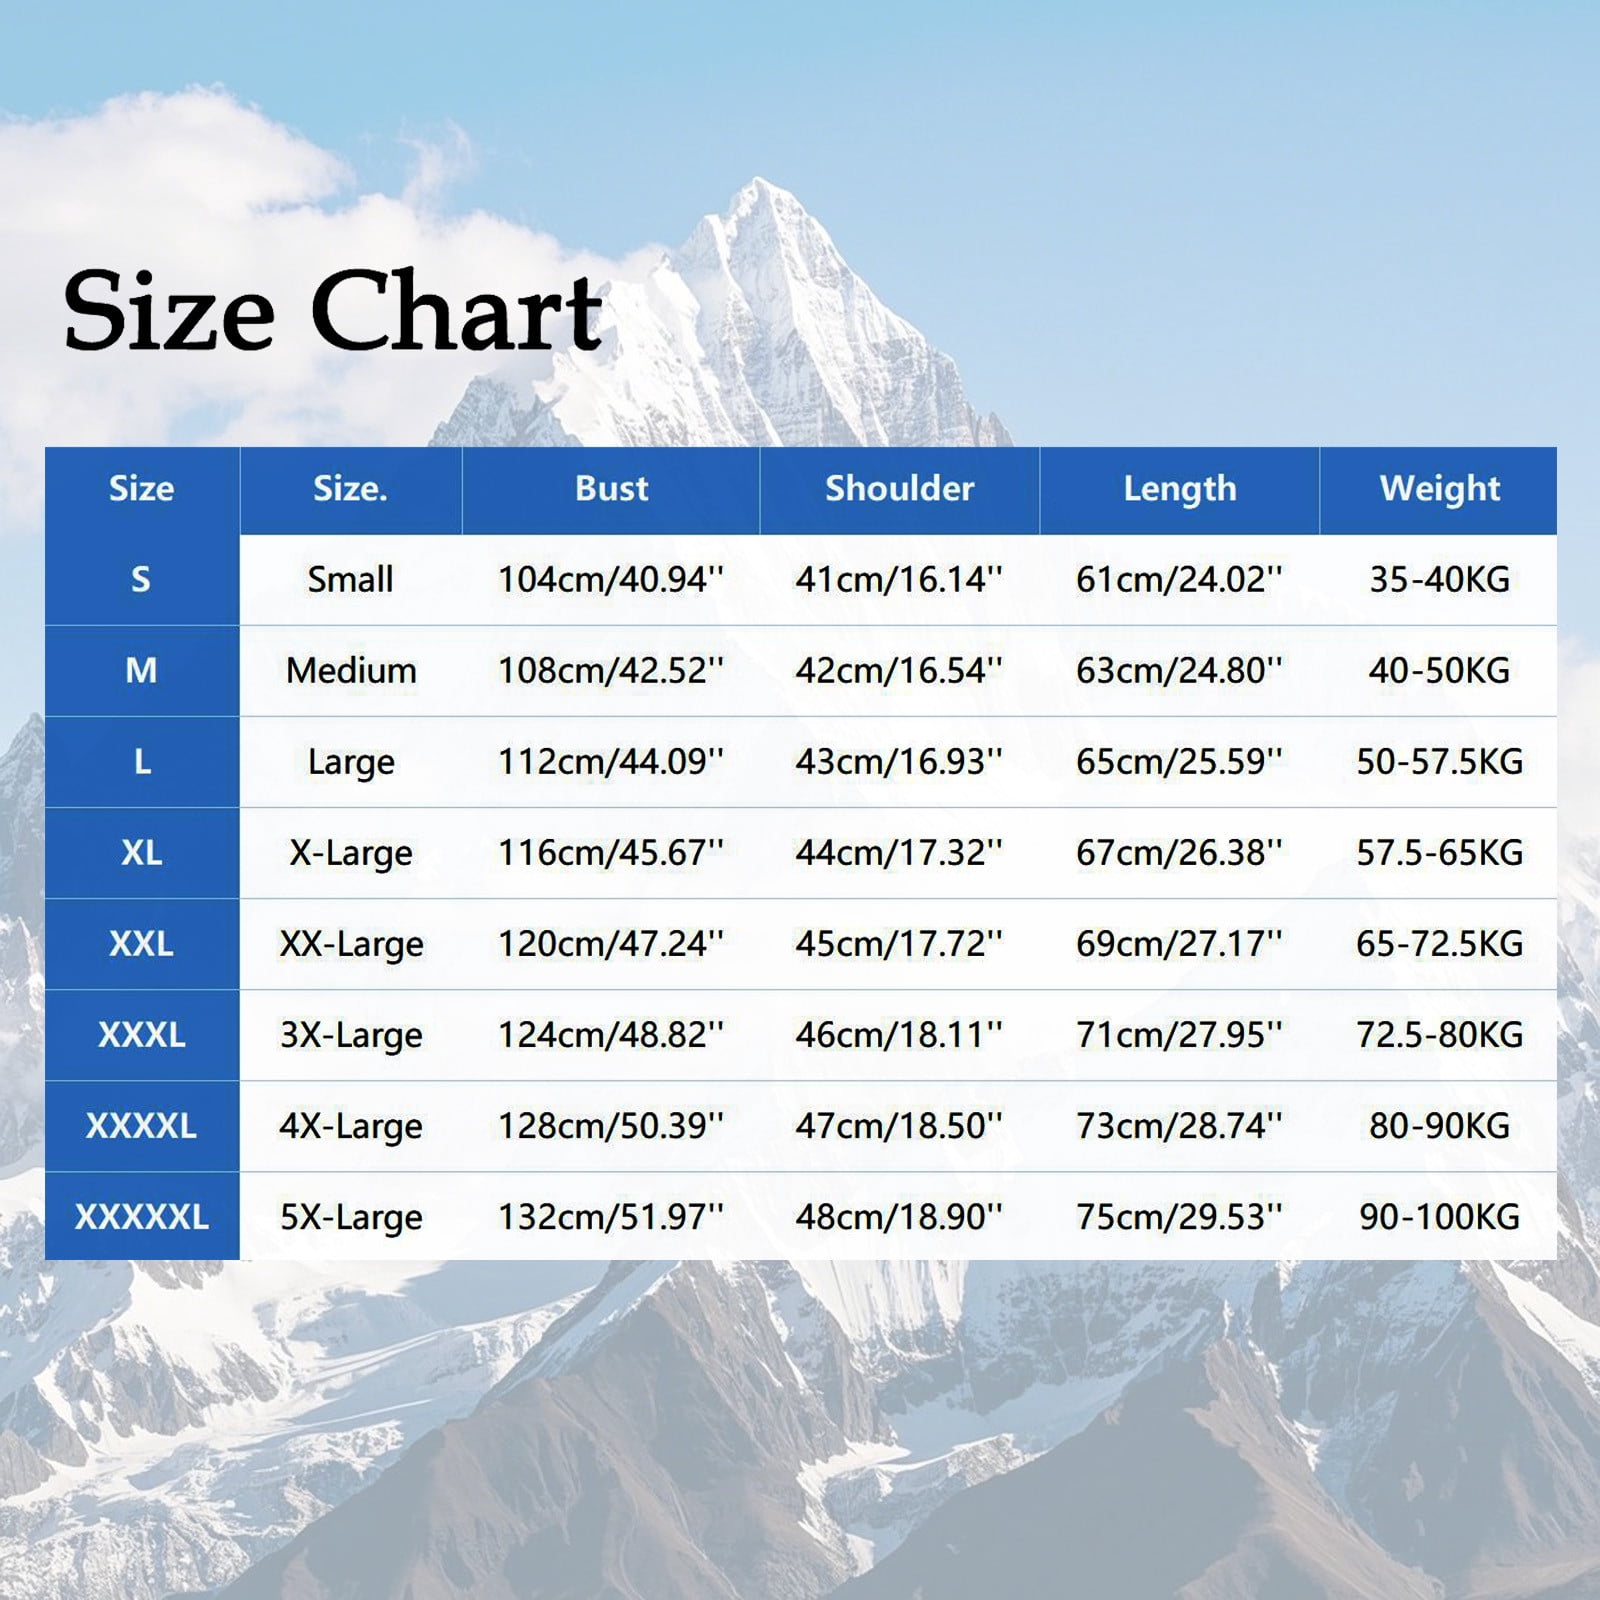
Task: Select the S size row label
Action: (141, 579)
